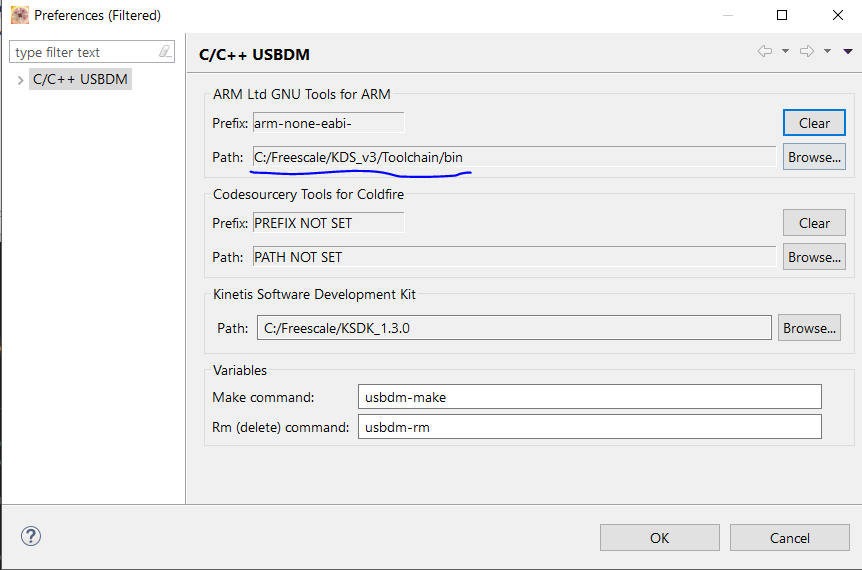This screenshot has height=570, width=862.
Task: Browse for Kinetis SDK path
Action: click(809, 328)
